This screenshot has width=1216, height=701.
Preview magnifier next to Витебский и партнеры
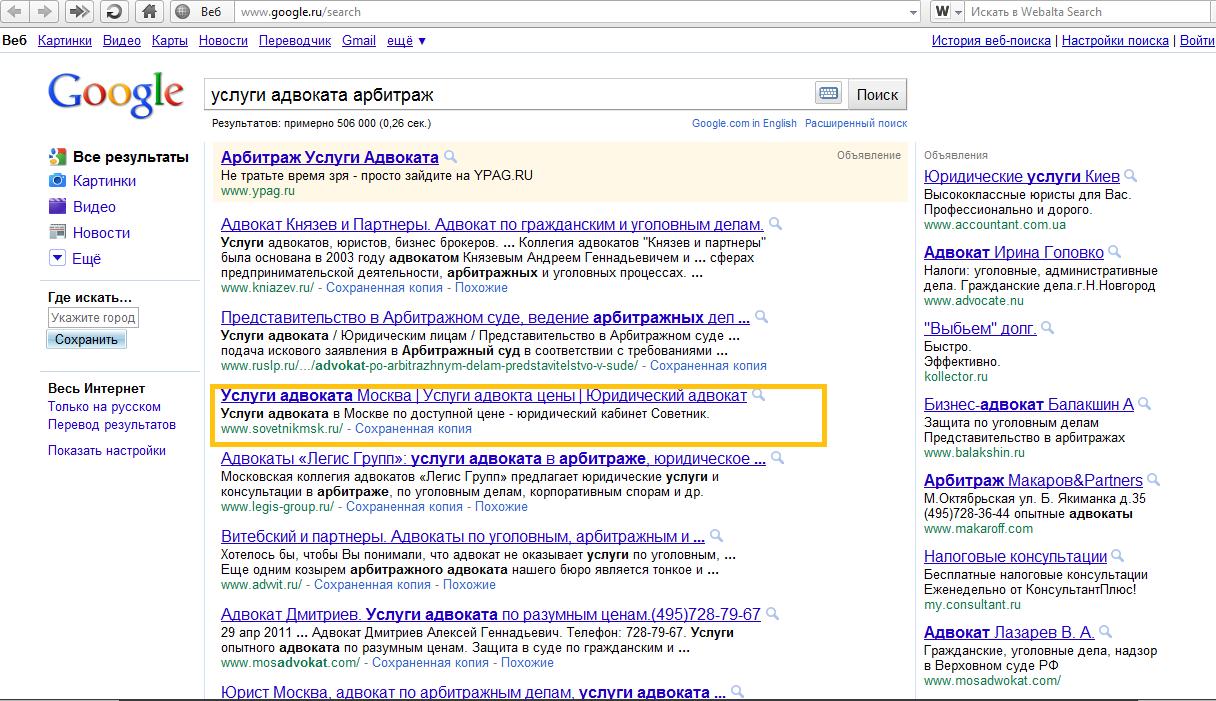pyautogui.click(x=717, y=536)
